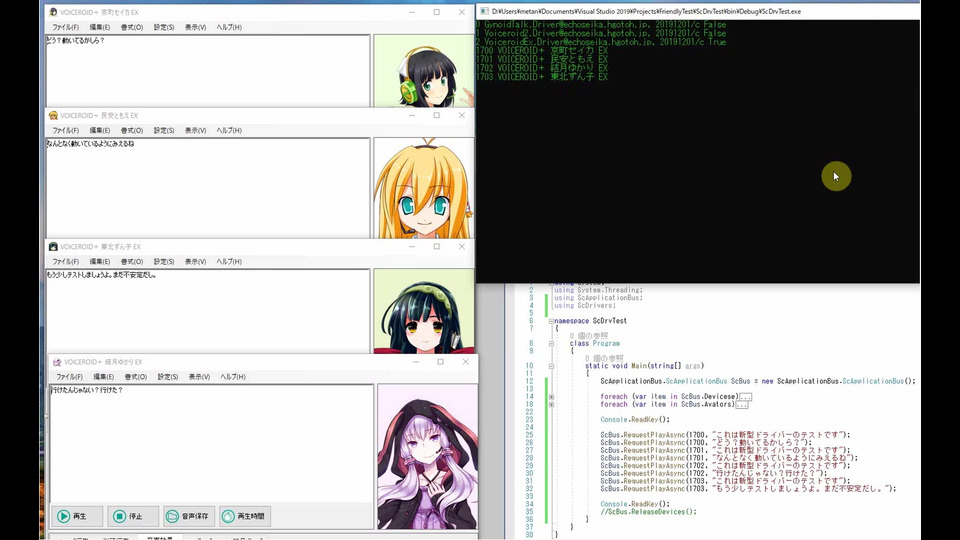Minimize the 結月ゆかり EX window
Screen dimensions: 960x540
click(416, 362)
